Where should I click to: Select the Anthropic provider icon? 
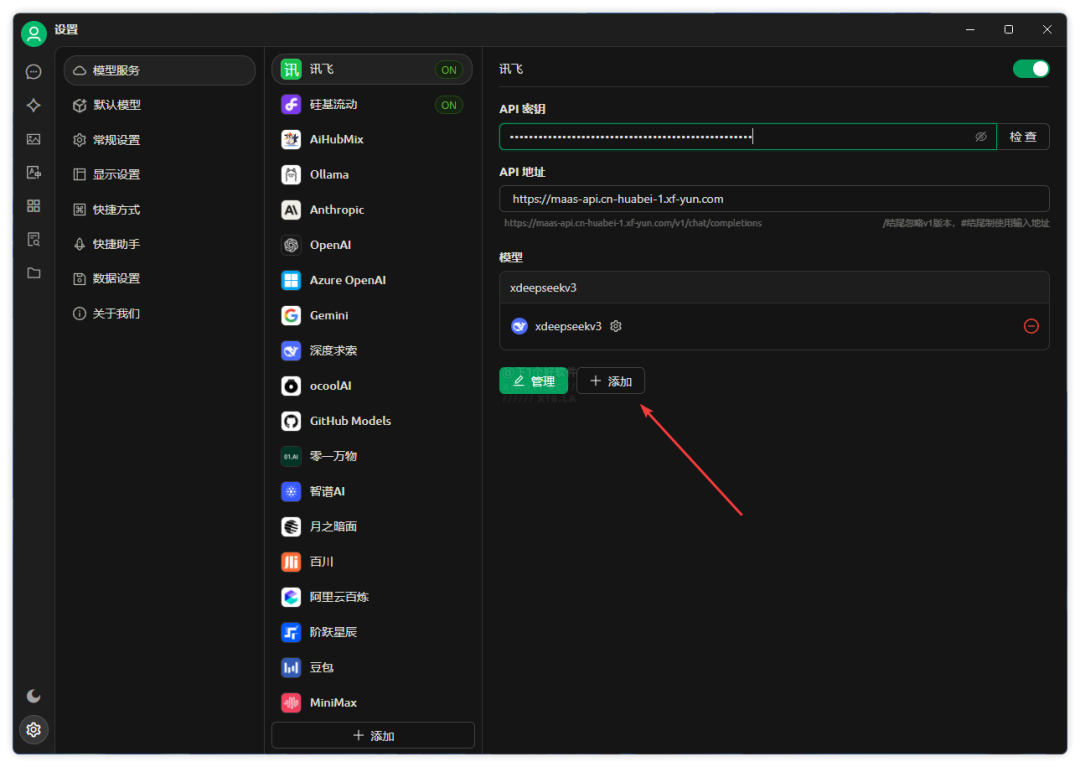pos(291,209)
